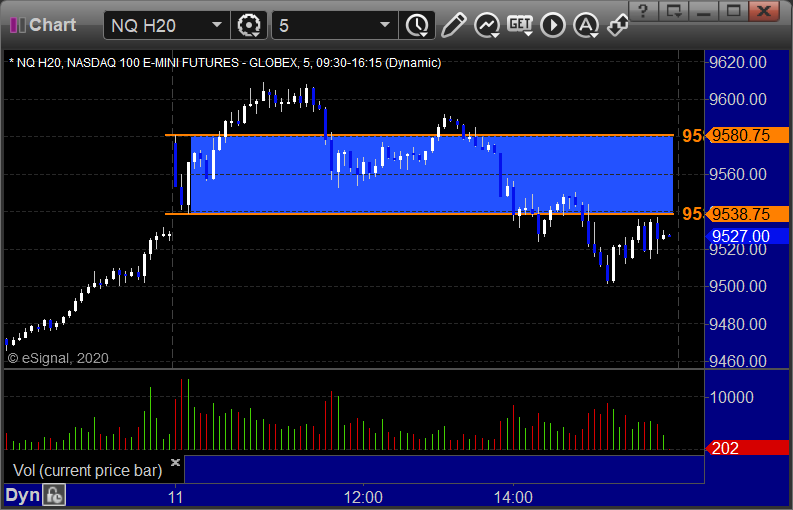Open the circled A alerts icon
The image size is (793, 510).
(586, 25)
